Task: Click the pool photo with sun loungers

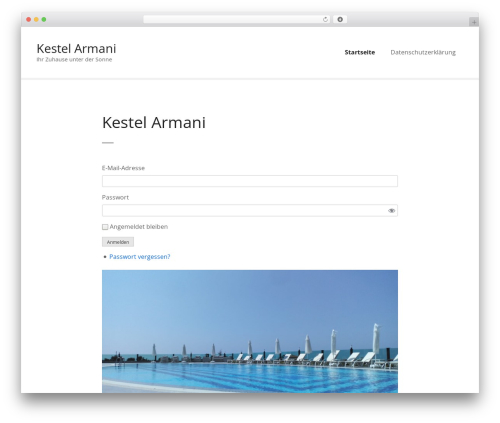Action: 250,331
